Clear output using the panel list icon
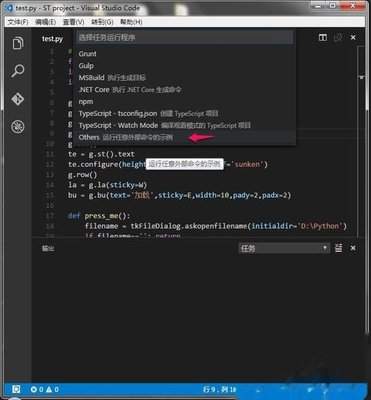The image size is (371, 400). pyautogui.click(x=339, y=248)
